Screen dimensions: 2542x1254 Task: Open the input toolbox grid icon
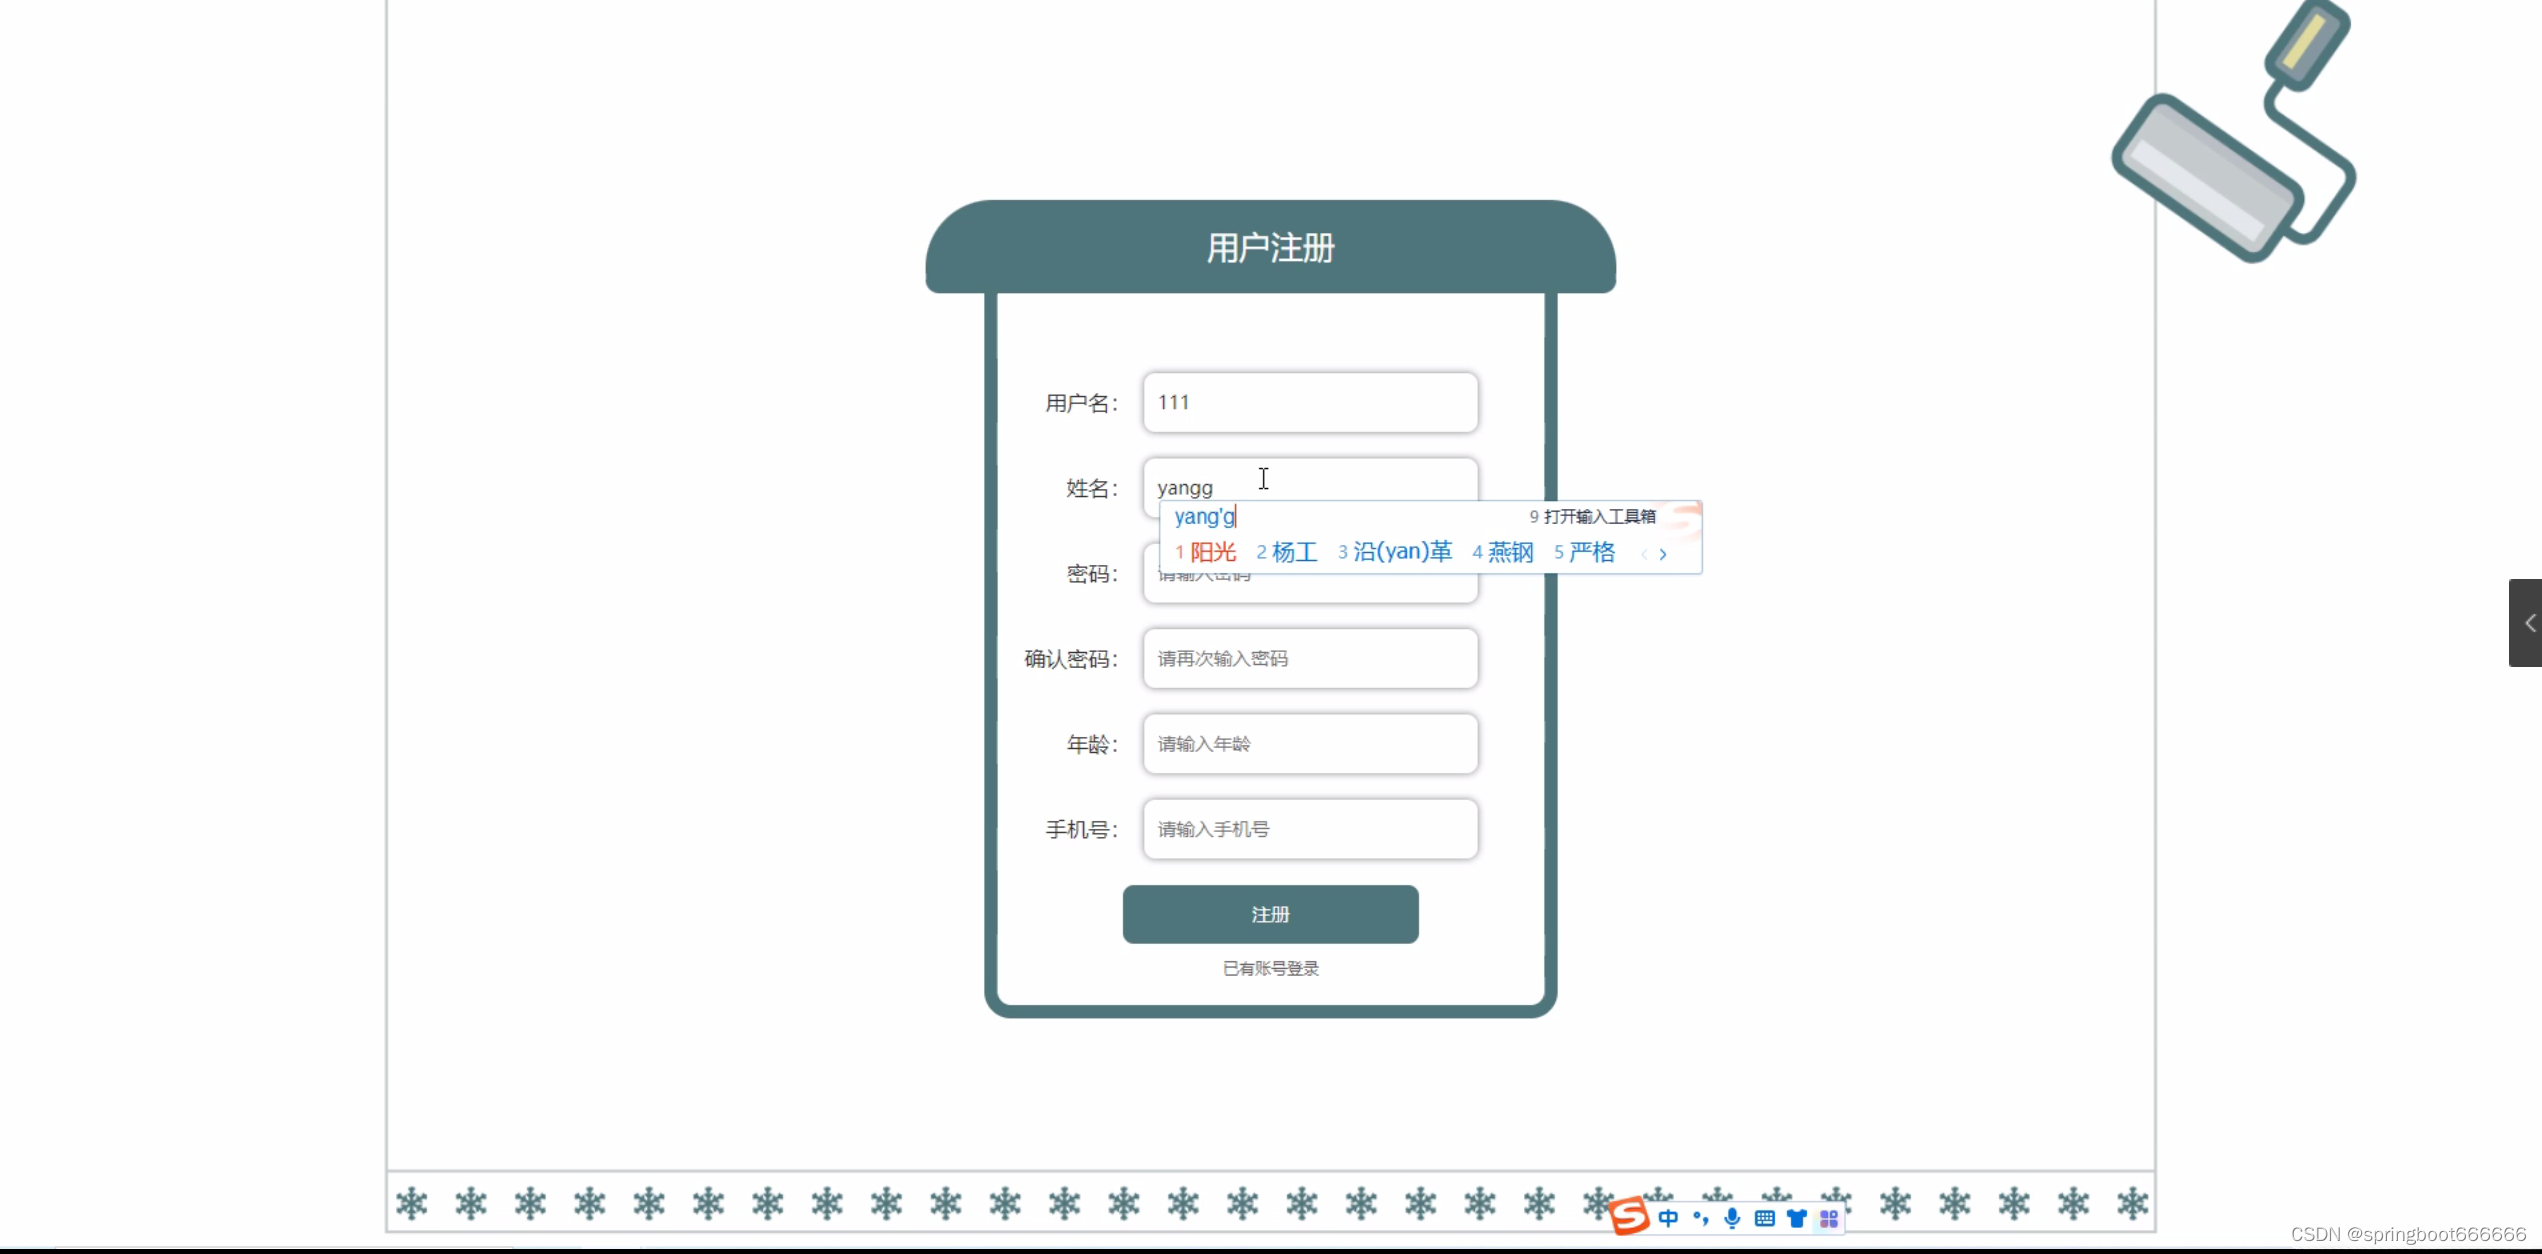[1829, 1218]
